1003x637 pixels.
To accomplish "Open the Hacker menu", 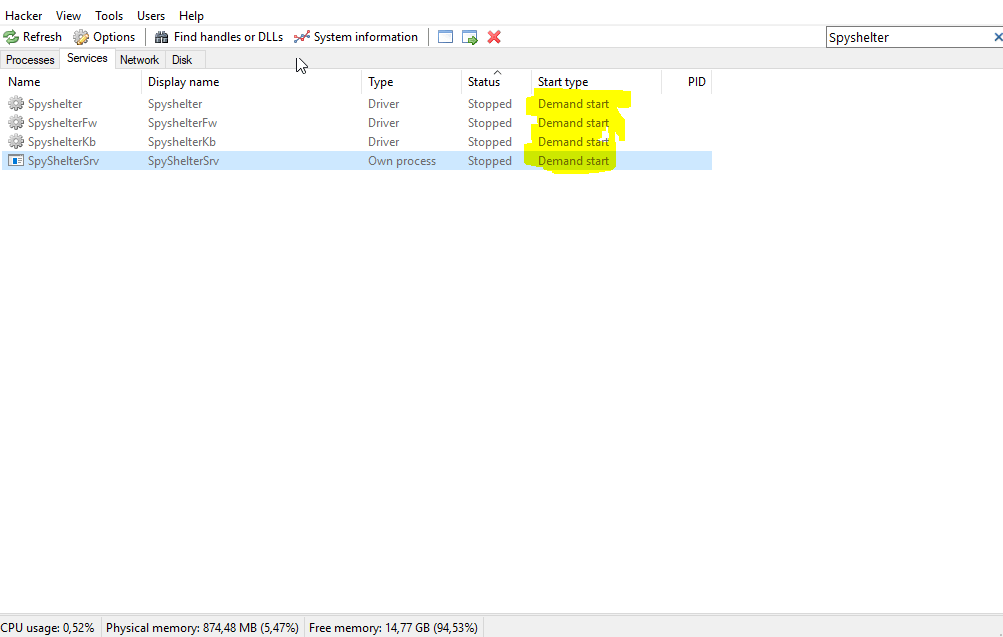I will coord(24,15).
